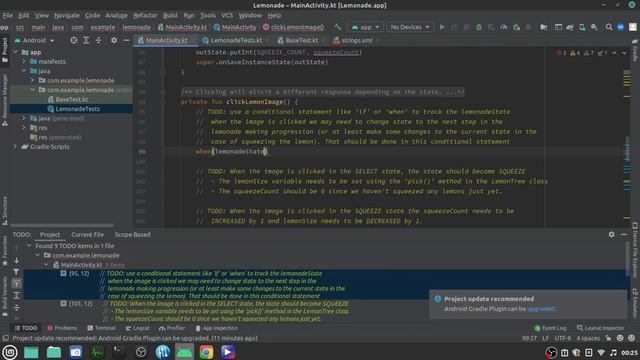
Task: Click the blue account avatar icon
Action: pyautogui.click(x=620, y=27)
